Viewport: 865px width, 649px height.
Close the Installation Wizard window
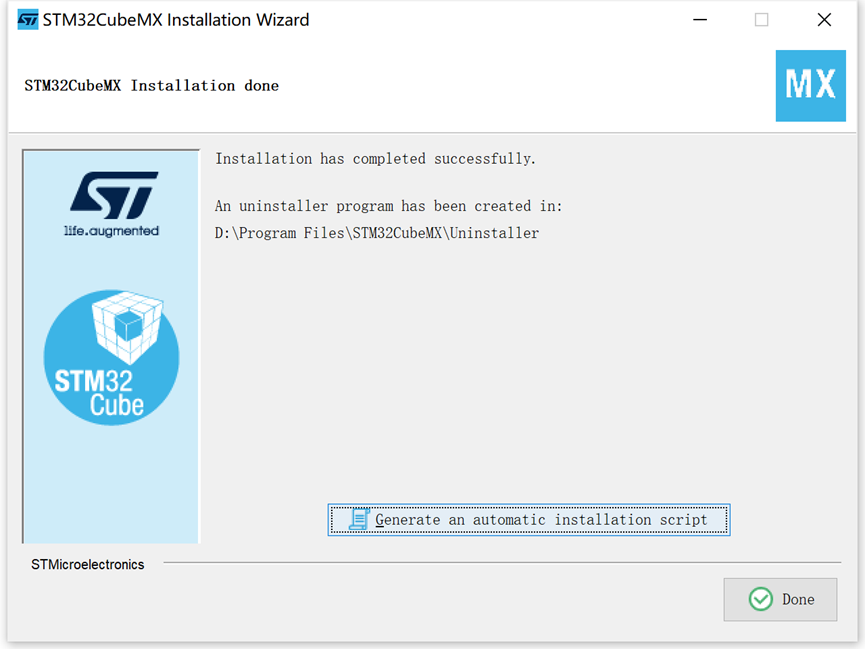pos(824,20)
